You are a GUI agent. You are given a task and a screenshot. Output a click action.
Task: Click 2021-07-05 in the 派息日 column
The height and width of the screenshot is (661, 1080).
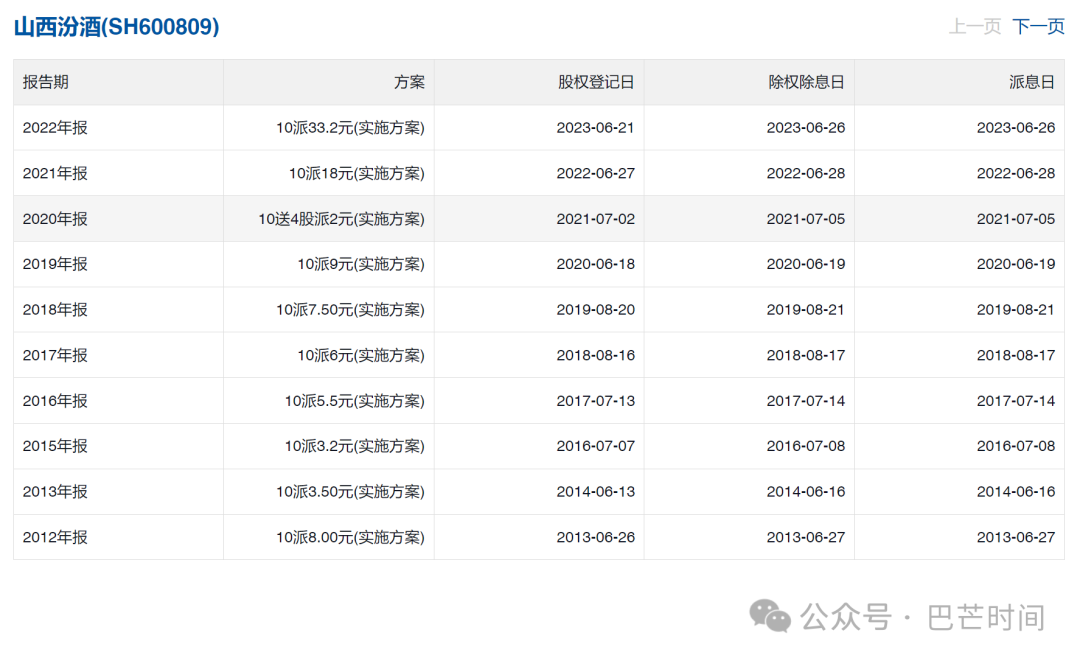1016,219
